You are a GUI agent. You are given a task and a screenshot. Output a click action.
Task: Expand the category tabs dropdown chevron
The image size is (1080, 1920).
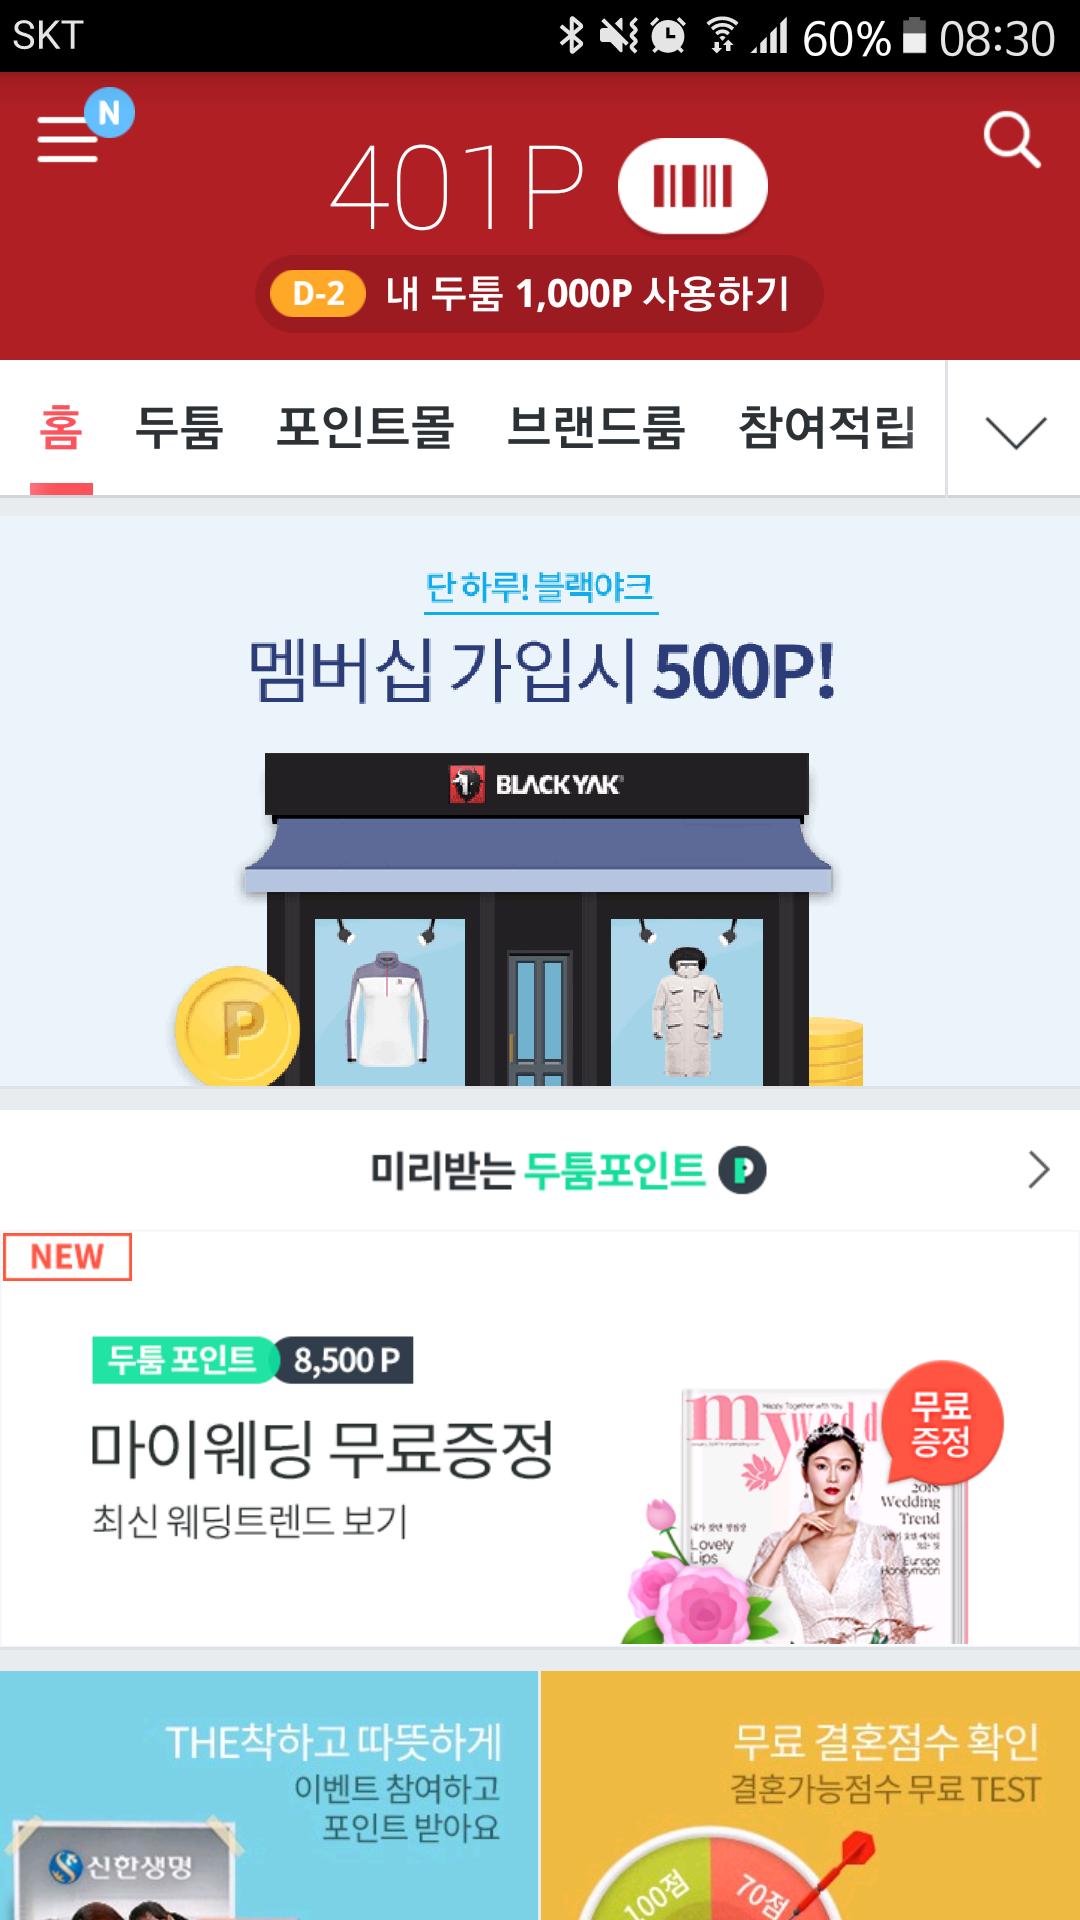point(1015,431)
